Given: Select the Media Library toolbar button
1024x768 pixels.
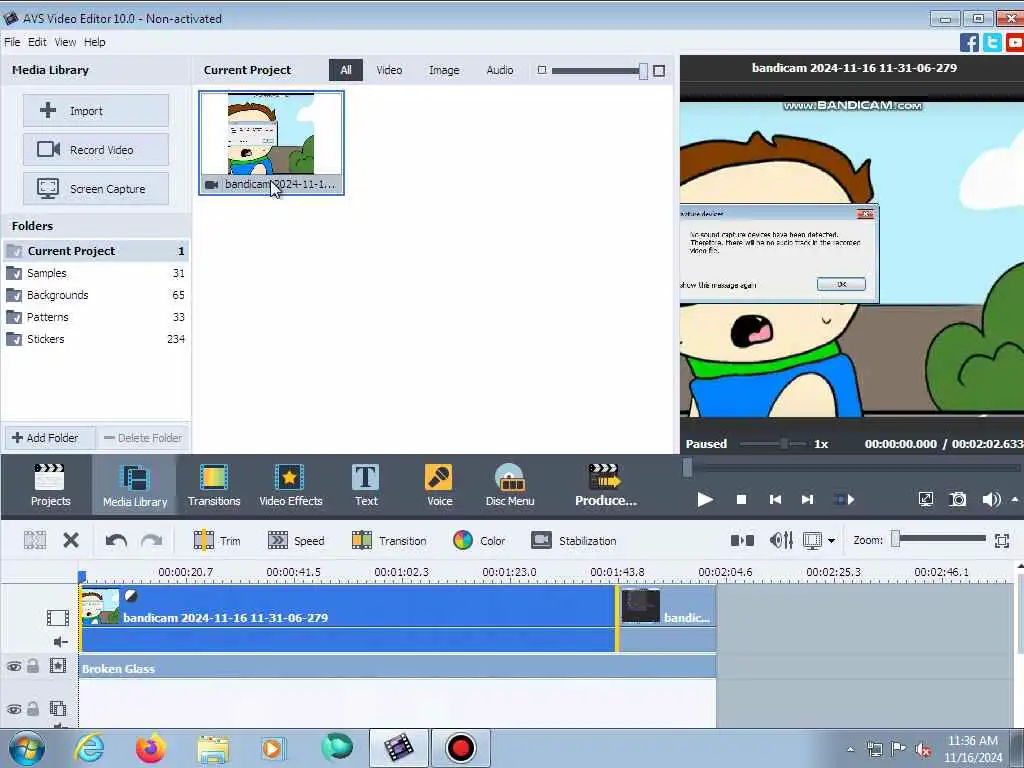Looking at the screenshot, I should (135, 485).
